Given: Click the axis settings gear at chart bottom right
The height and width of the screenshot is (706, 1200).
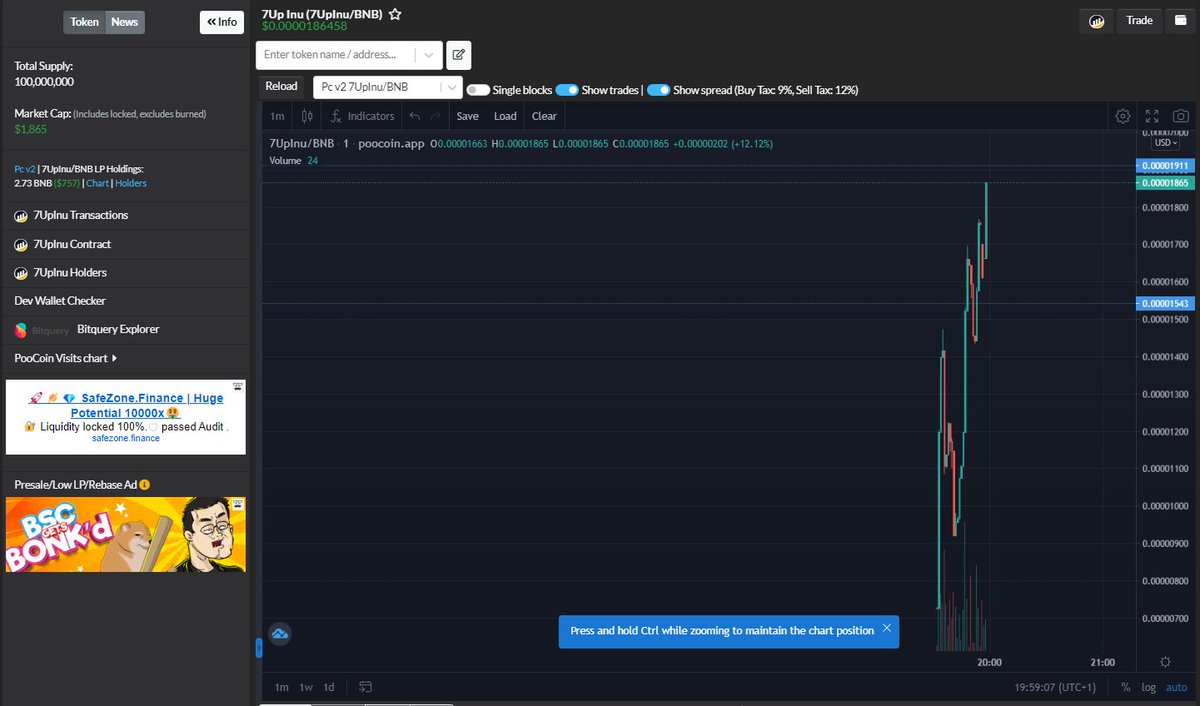Looking at the screenshot, I should click(1165, 661).
